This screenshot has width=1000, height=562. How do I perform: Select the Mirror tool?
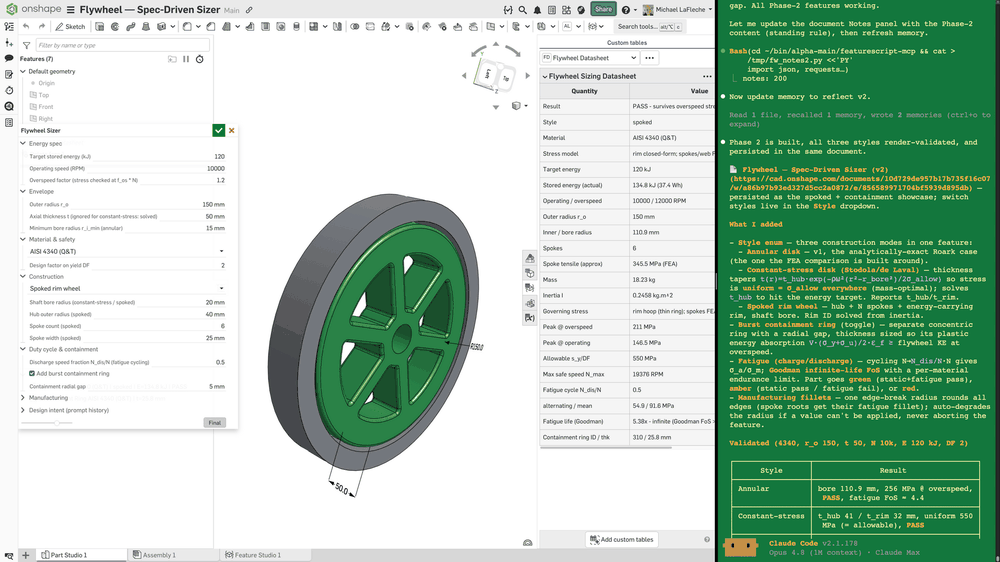click(337, 27)
